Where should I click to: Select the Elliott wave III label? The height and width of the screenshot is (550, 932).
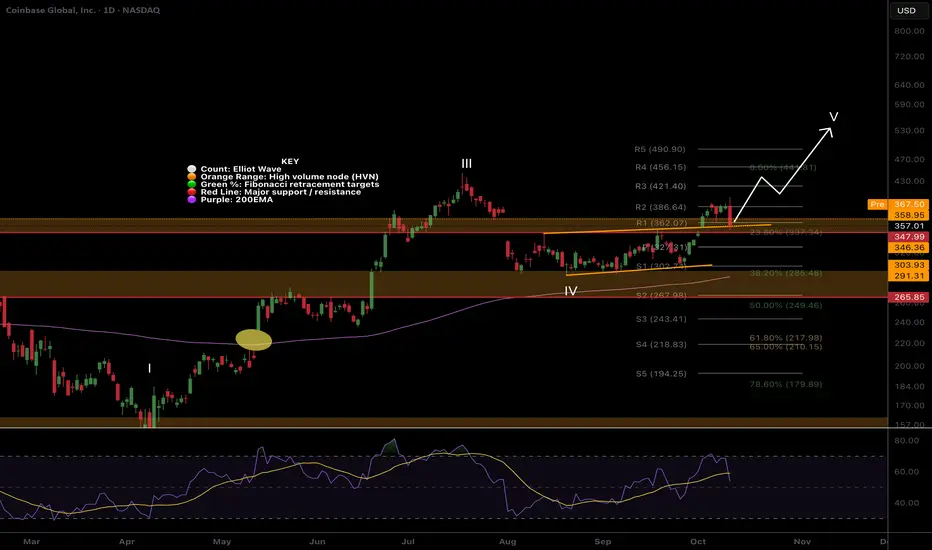[x=467, y=164]
